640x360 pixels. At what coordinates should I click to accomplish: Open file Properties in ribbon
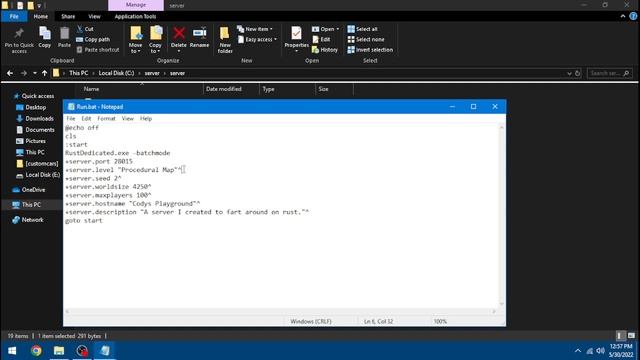(x=296, y=40)
